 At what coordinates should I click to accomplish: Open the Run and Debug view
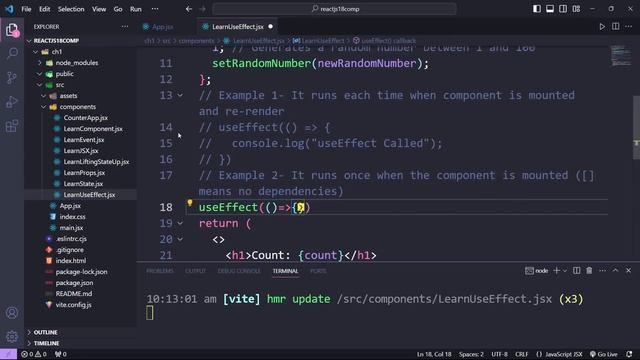(12, 102)
